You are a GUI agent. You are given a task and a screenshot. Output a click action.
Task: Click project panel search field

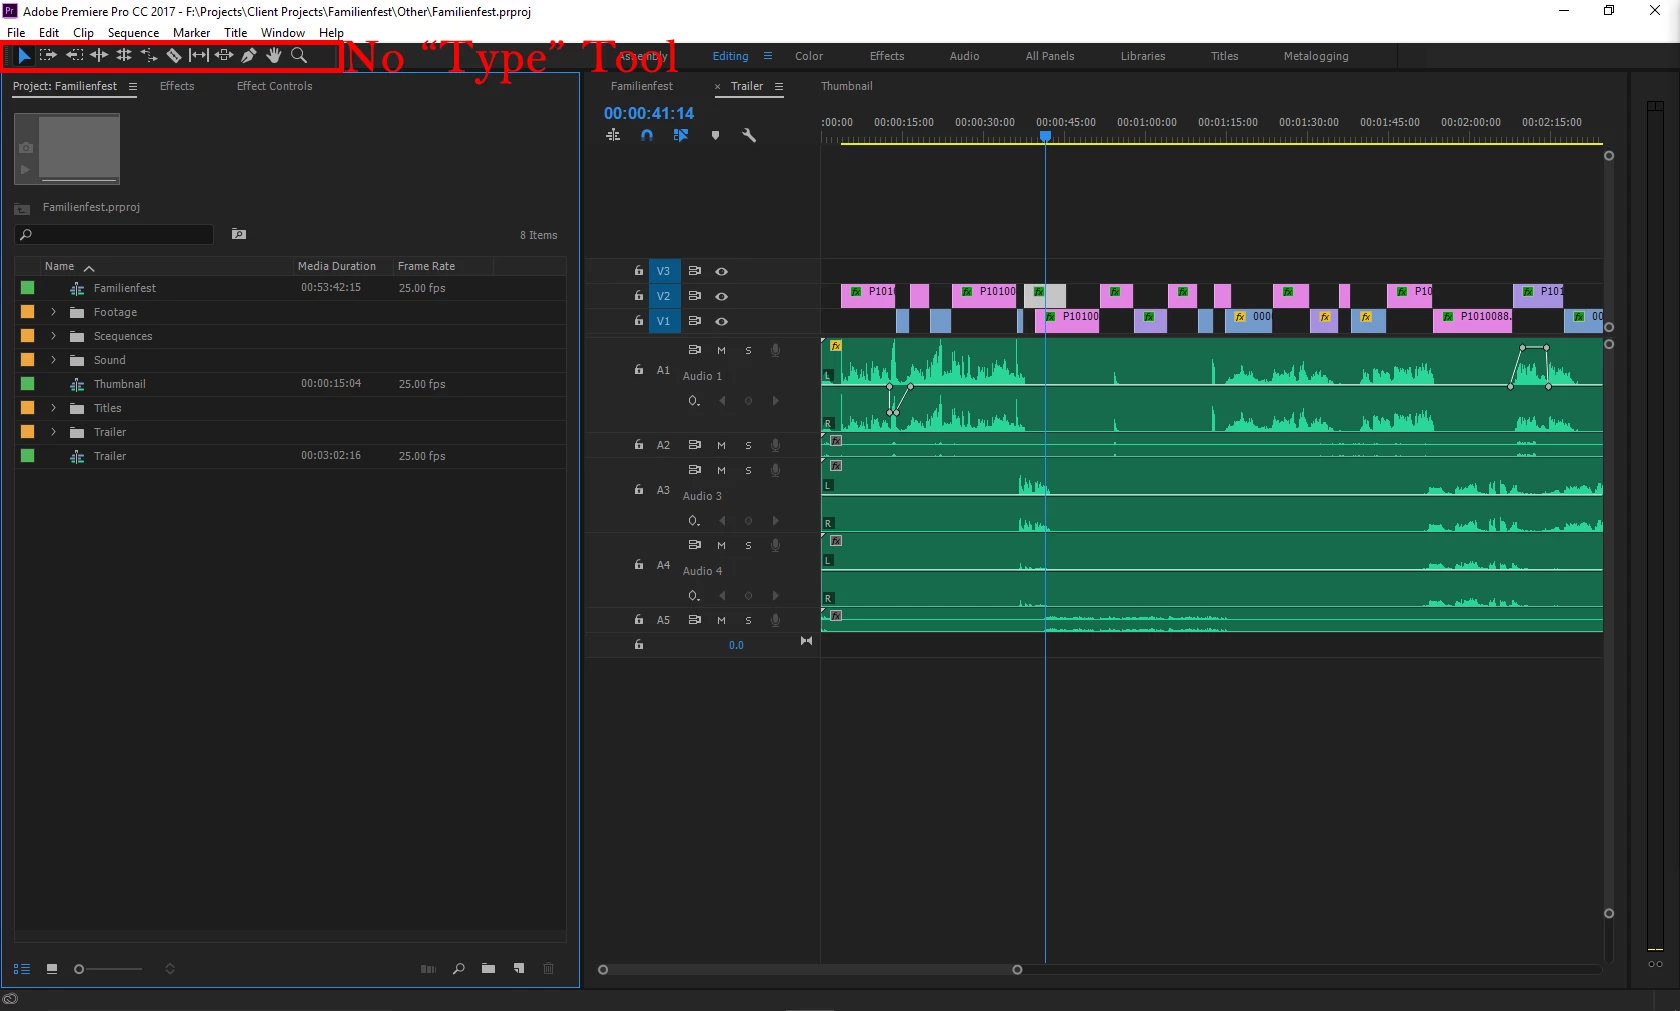tap(114, 234)
